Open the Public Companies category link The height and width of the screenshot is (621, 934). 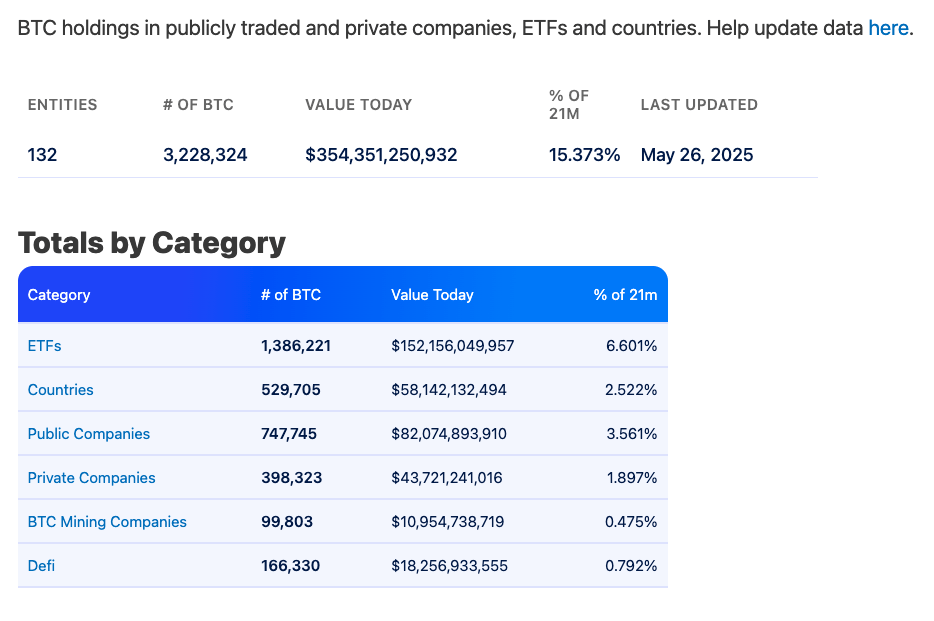[x=88, y=434]
